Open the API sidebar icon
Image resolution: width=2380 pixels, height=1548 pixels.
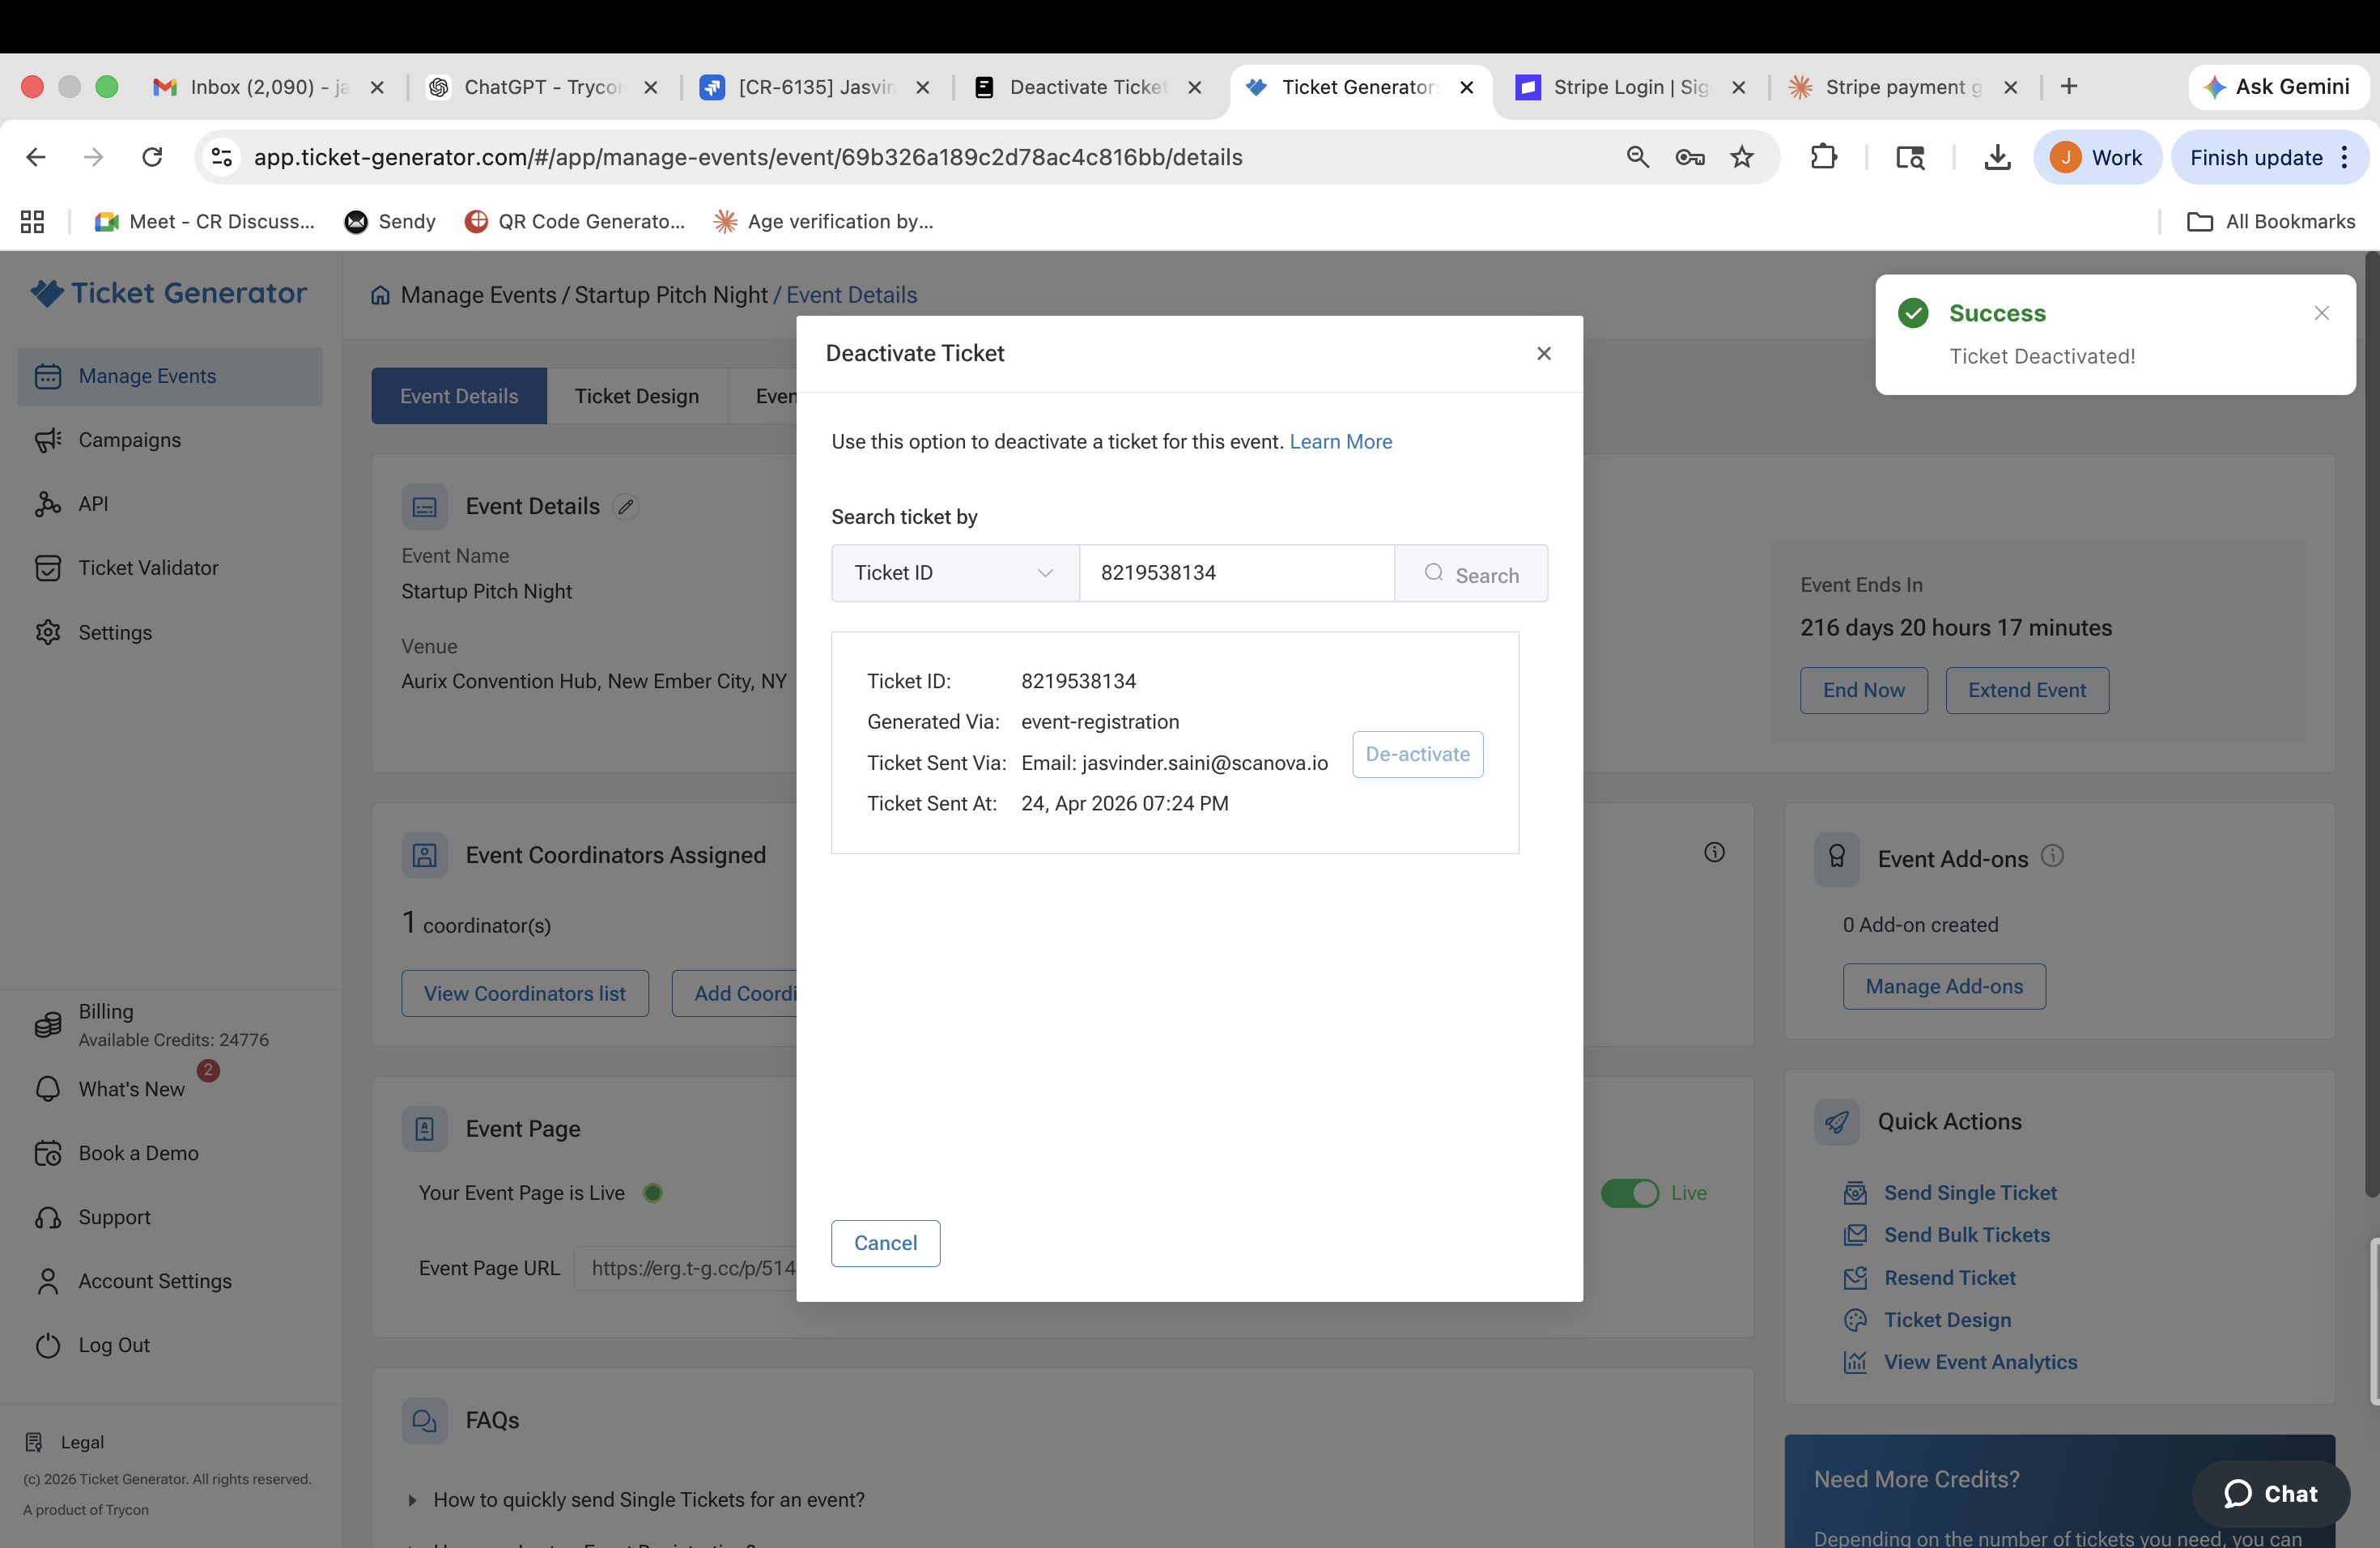coord(47,504)
